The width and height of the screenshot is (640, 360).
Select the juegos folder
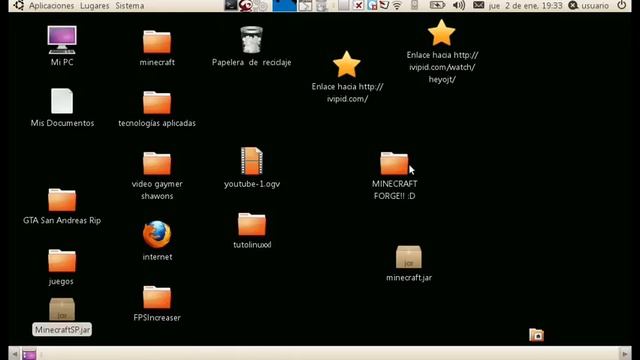point(62,261)
